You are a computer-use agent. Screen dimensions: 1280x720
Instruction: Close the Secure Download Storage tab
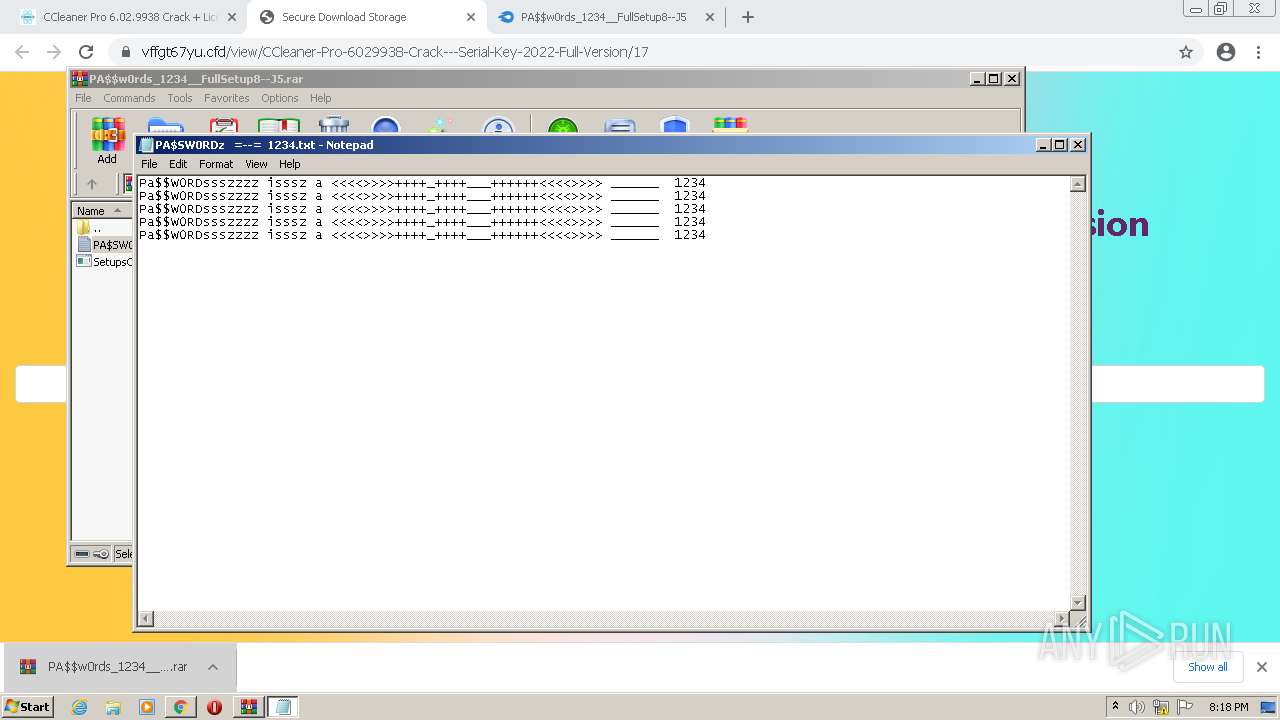pyautogui.click(x=471, y=17)
